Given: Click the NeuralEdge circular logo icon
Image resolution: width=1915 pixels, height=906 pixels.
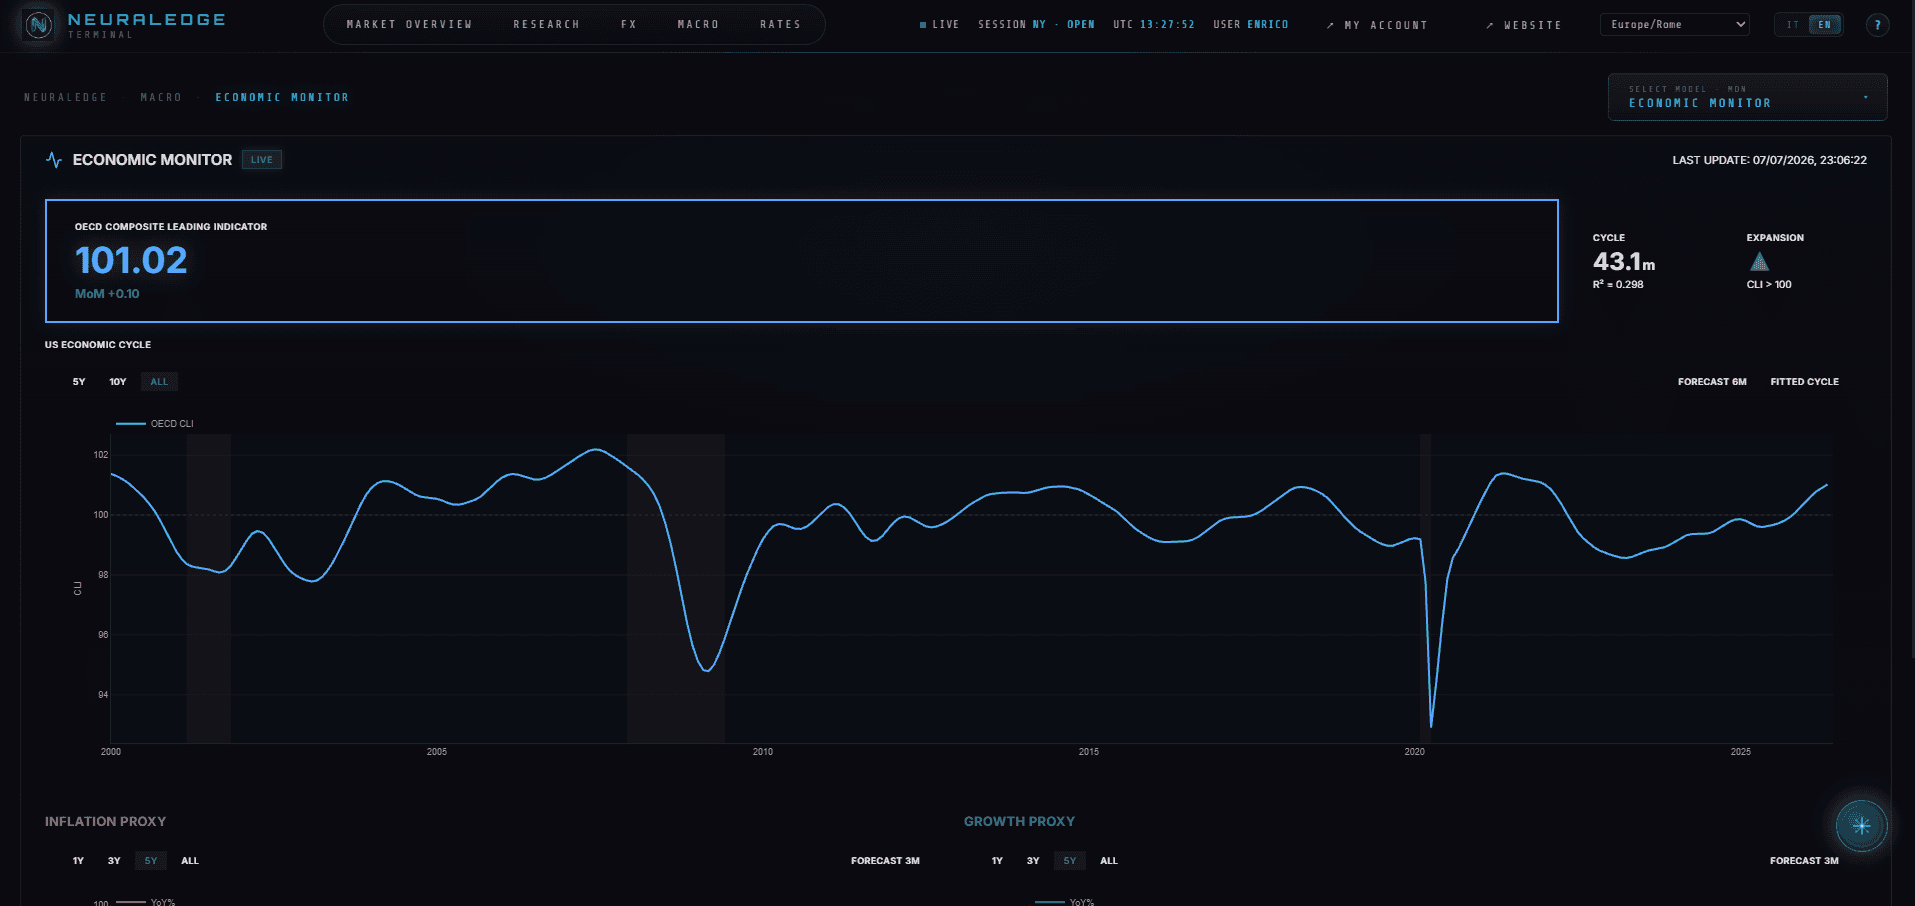Looking at the screenshot, I should click(39, 25).
